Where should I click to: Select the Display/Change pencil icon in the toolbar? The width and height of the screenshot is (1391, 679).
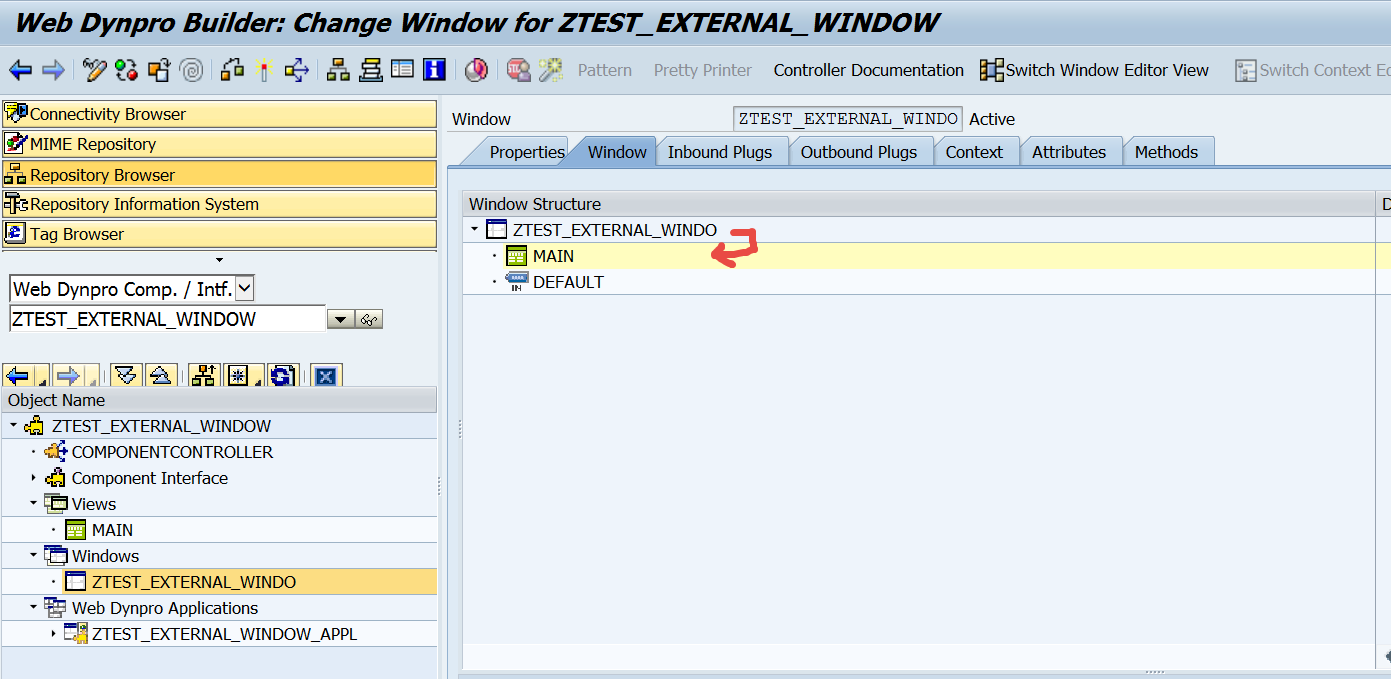pos(93,70)
